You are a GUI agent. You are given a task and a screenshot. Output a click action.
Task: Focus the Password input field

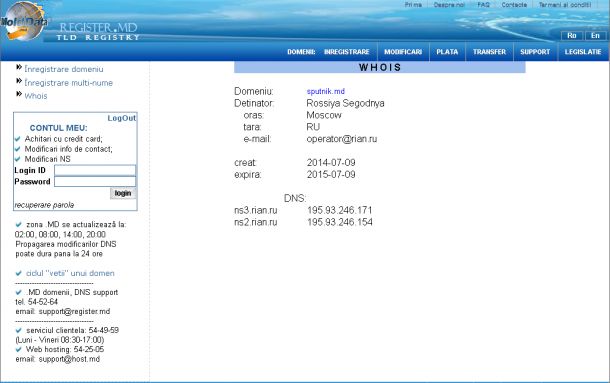(x=95, y=181)
